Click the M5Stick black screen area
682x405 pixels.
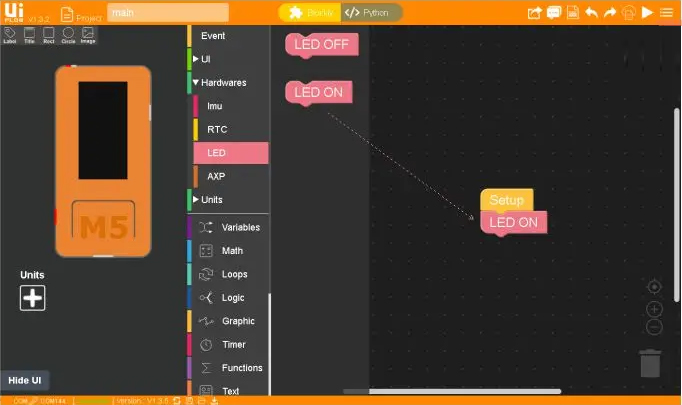point(103,130)
